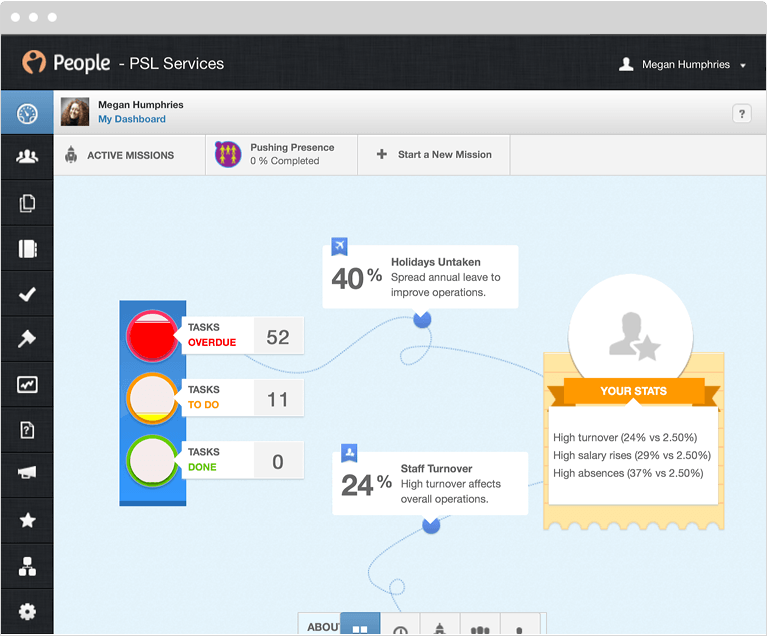Click the High turnover stat line

click(x=625, y=437)
